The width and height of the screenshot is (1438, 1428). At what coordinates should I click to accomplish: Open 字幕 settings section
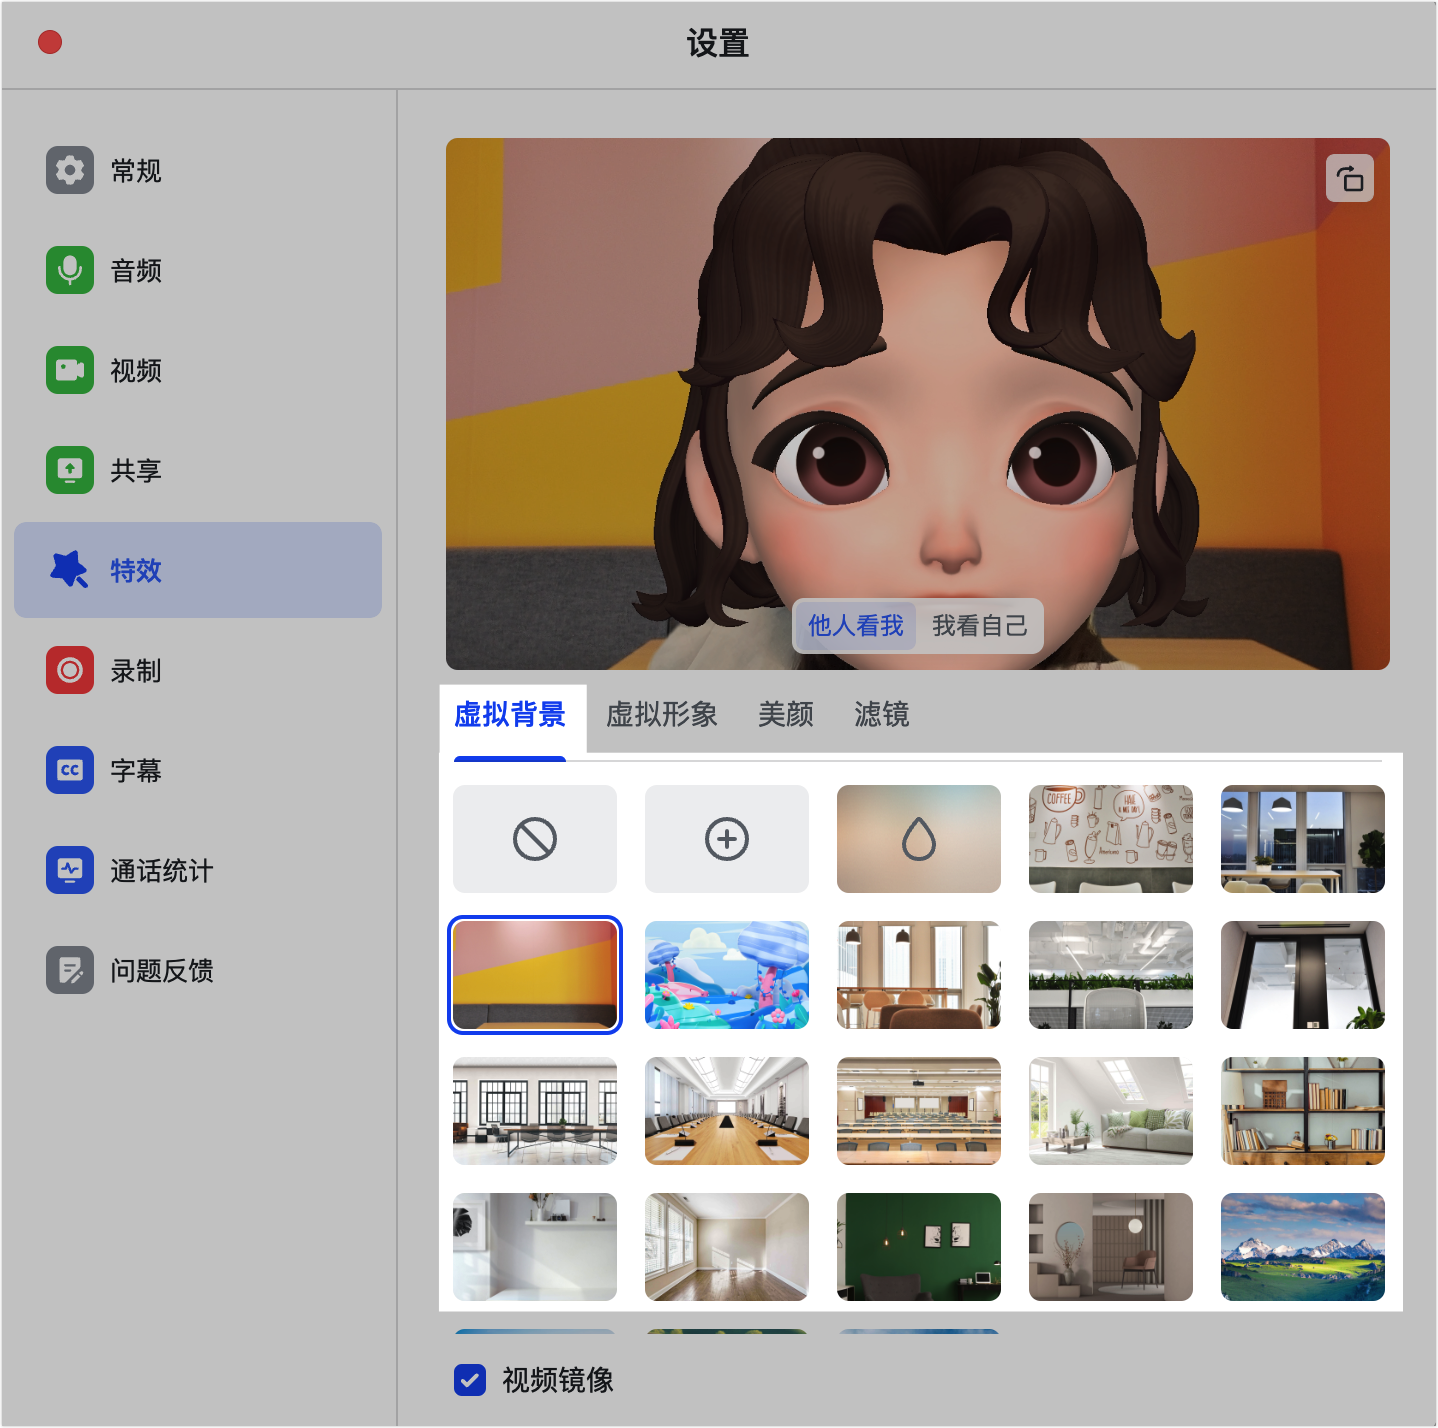click(x=198, y=770)
